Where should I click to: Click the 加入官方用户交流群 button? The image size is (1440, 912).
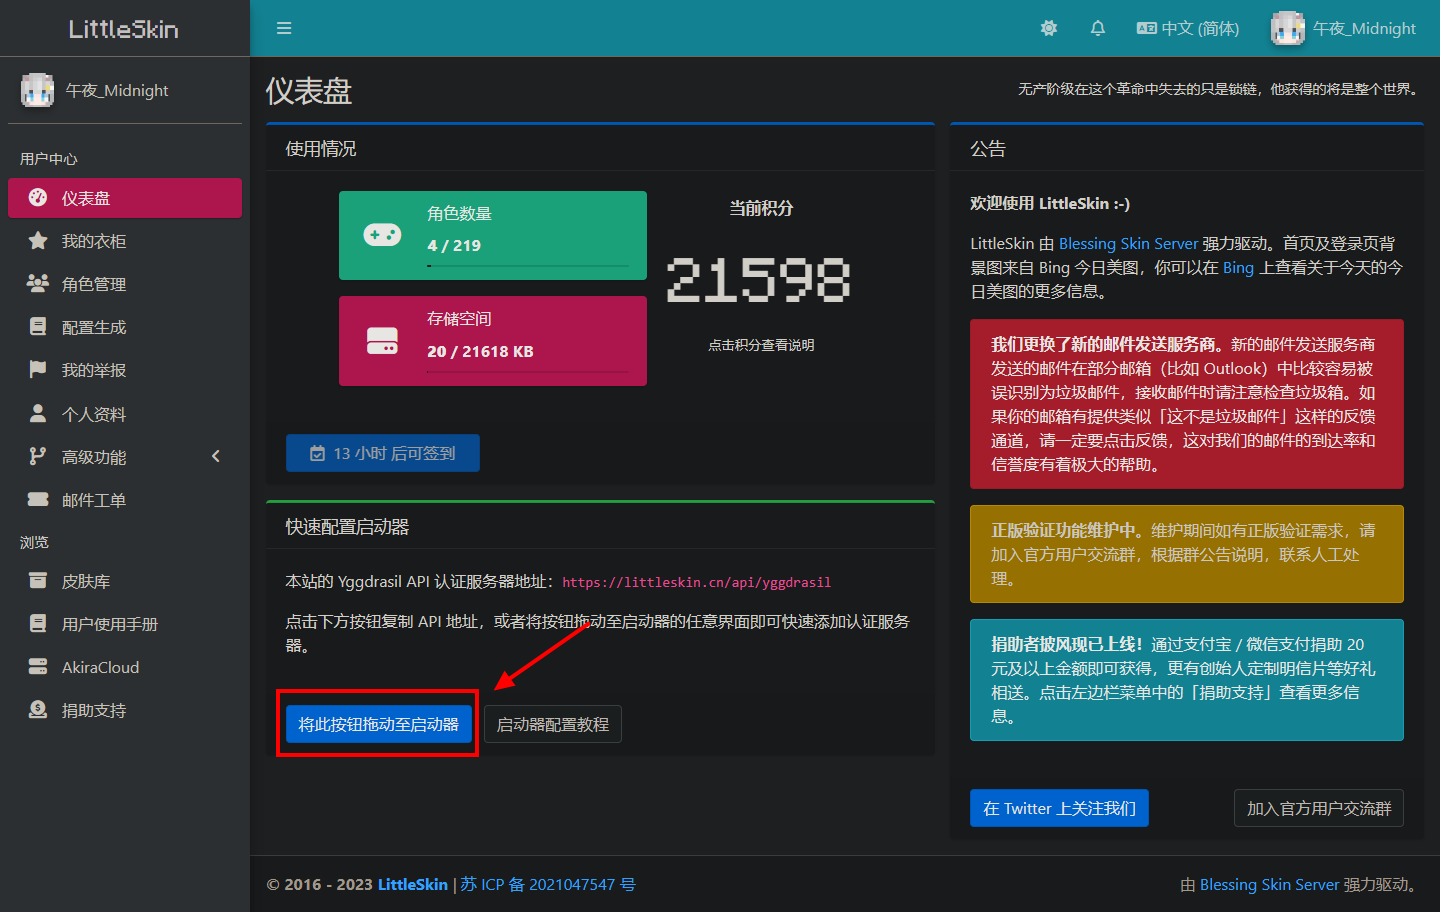pos(1319,808)
